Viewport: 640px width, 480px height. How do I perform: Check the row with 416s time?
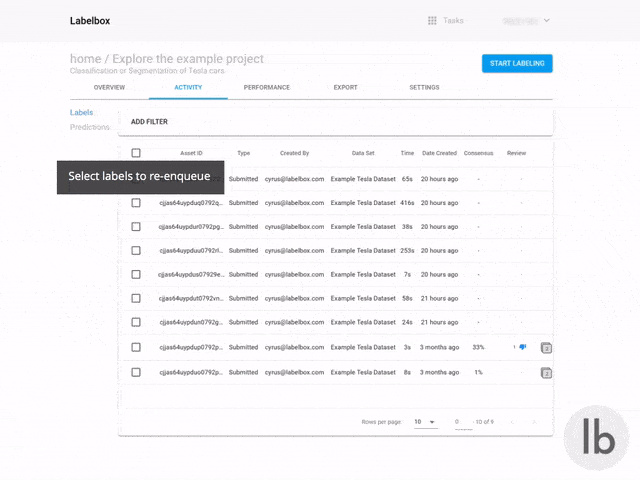pos(136,203)
